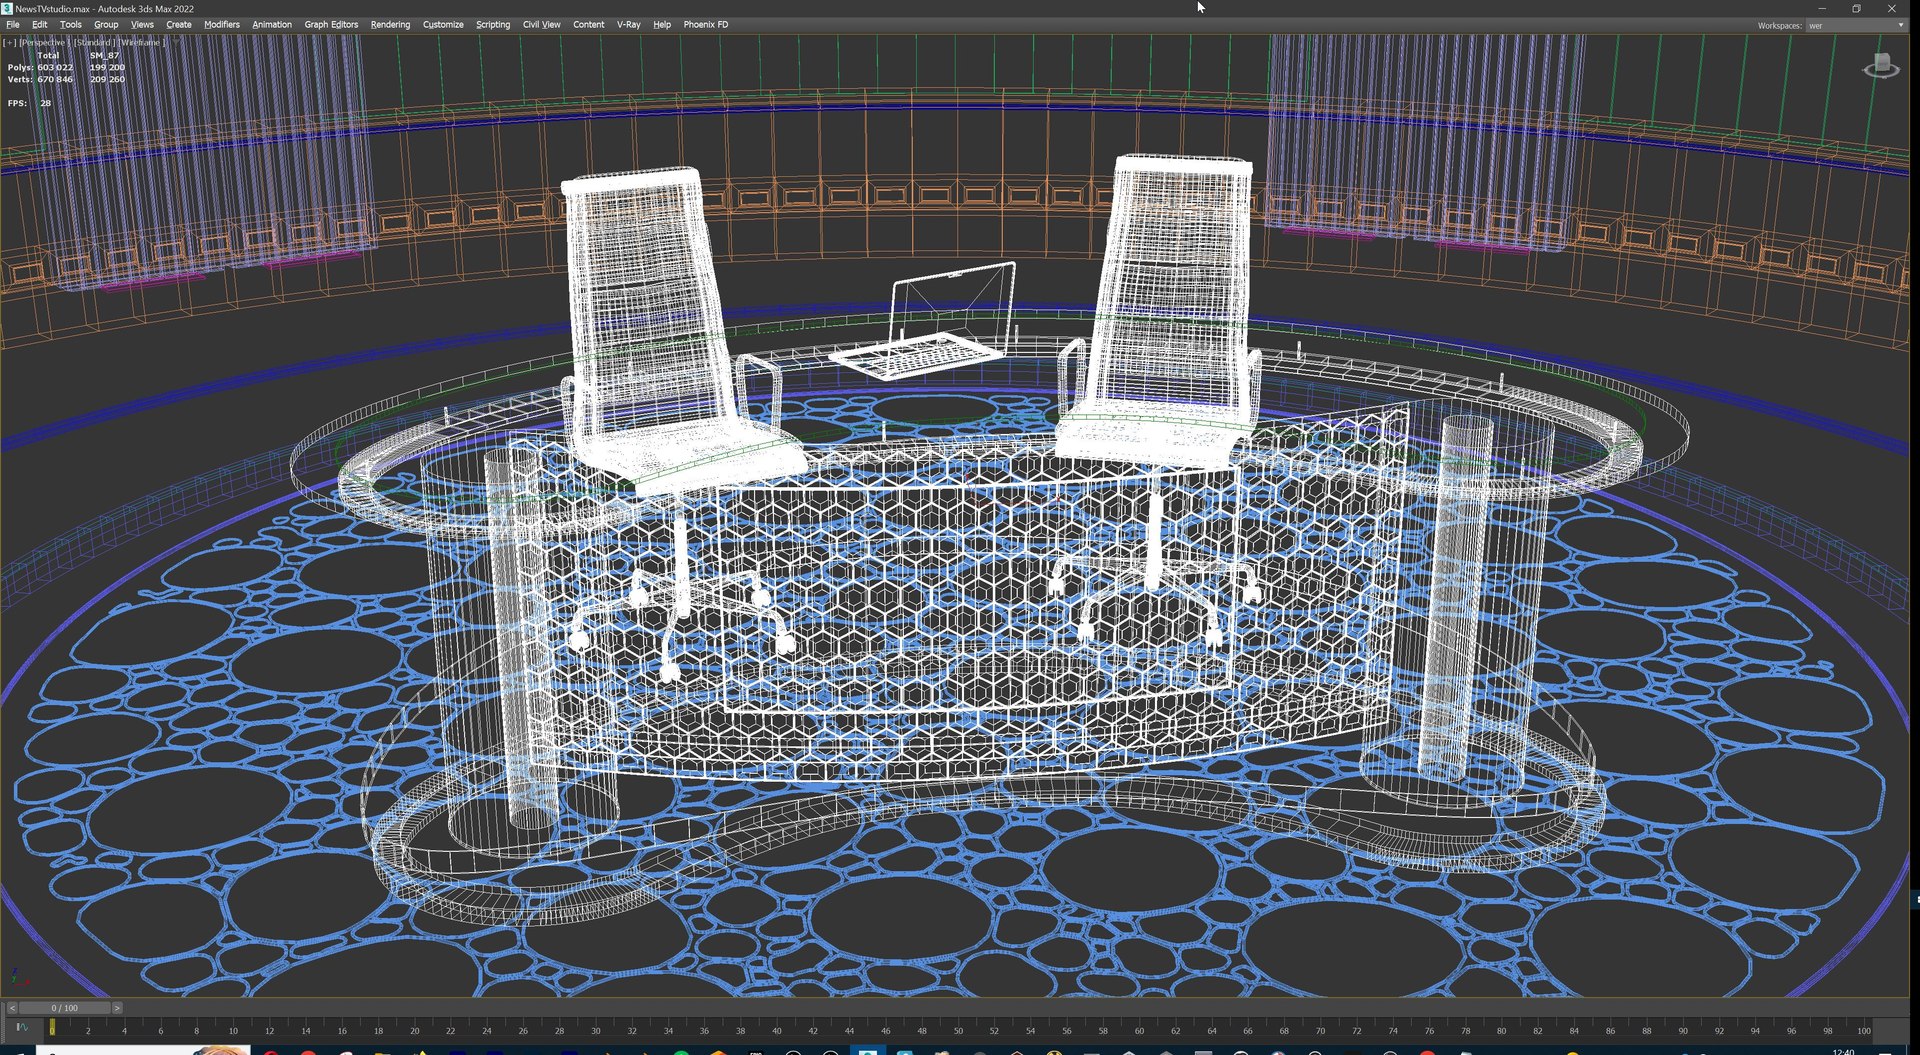Open the Mini Curve Editor icon
This screenshot has height=1055, width=1920.
click(x=21, y=1027)
